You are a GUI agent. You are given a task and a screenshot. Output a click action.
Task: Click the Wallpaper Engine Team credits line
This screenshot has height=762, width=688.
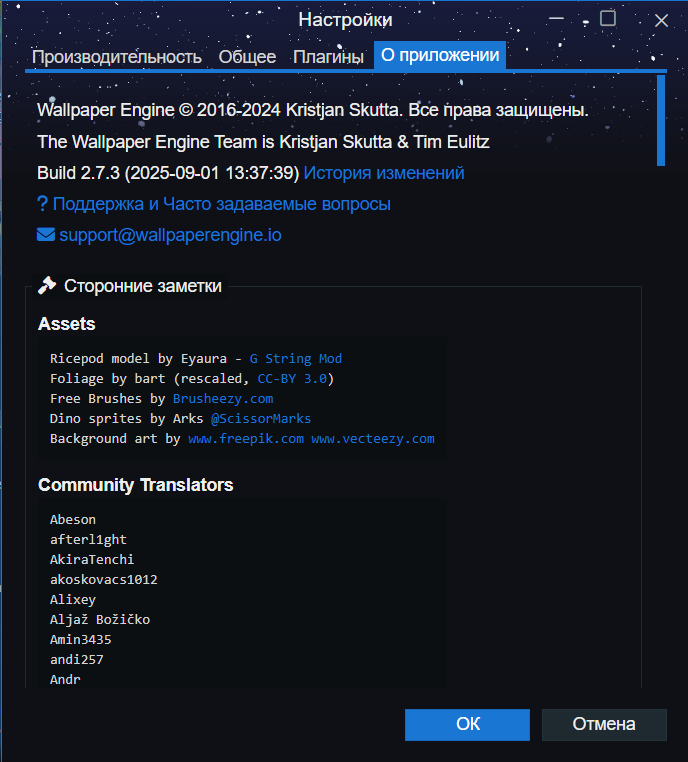(x=263, y=142)
